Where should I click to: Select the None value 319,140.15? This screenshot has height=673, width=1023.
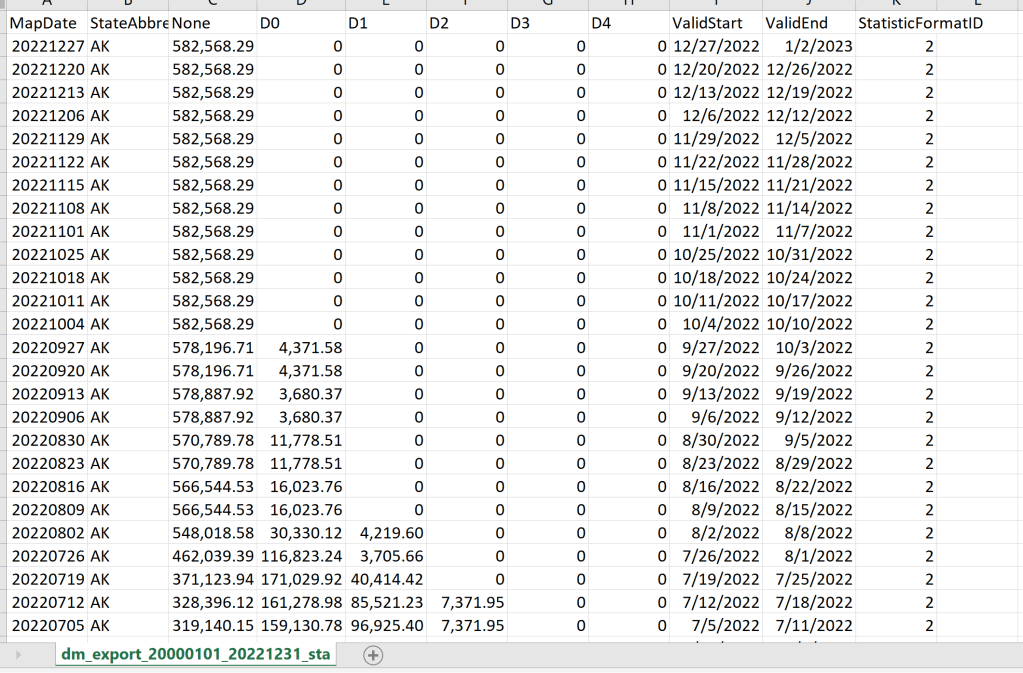click(x=213, y=626)
